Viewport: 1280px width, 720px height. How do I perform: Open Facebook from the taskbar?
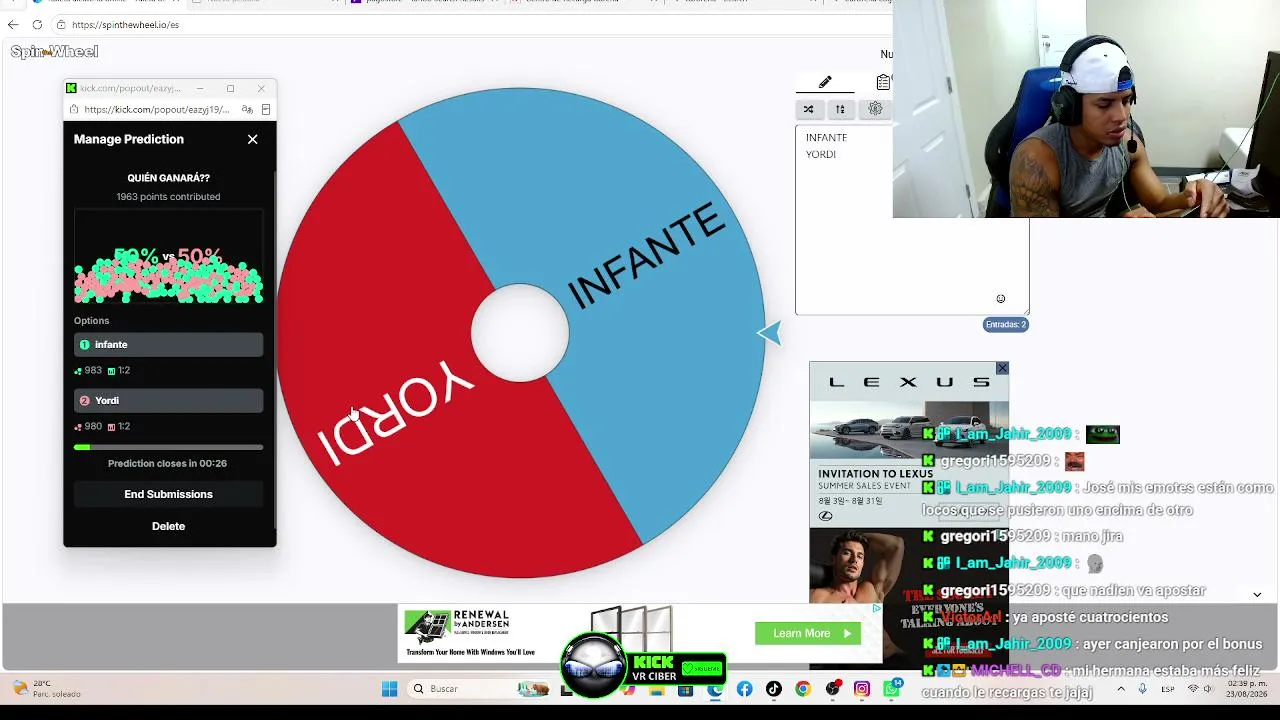744,689
